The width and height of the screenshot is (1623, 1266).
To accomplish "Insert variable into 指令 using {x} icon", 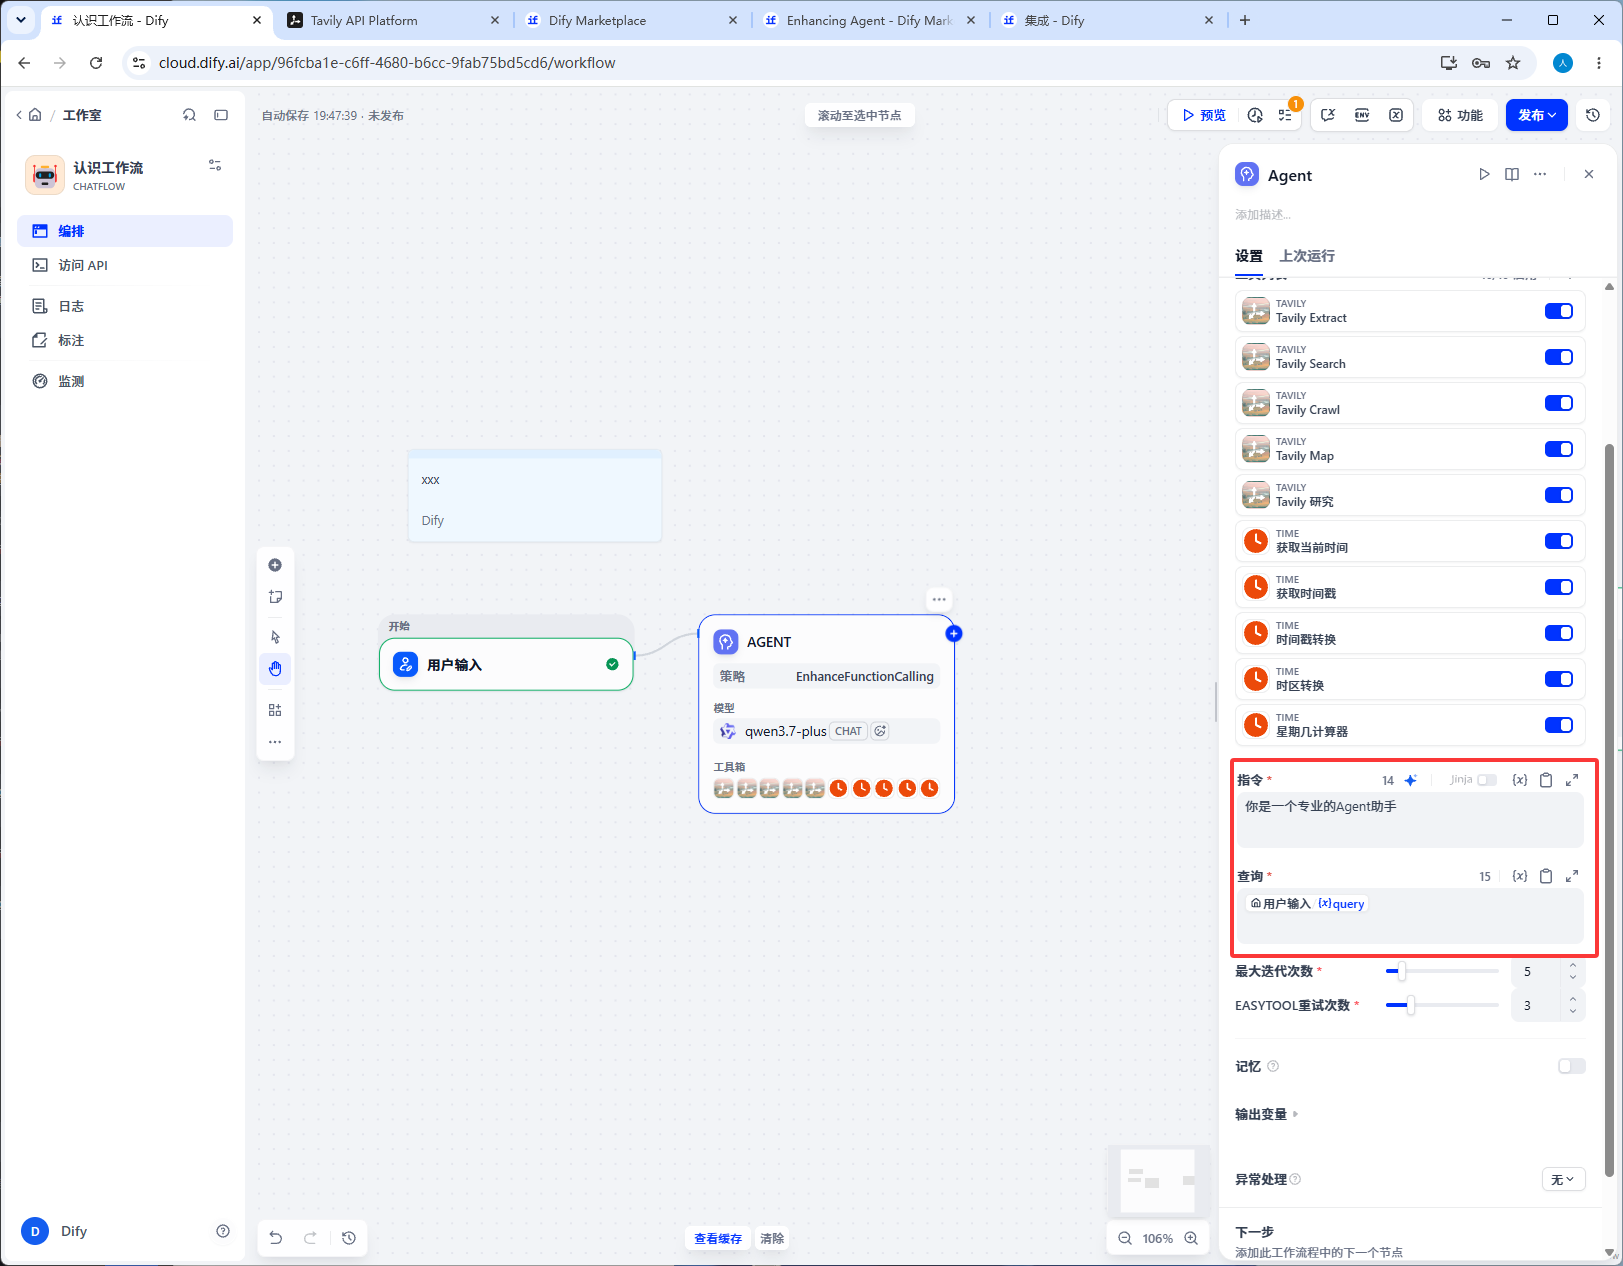I will coord(1520,780).
